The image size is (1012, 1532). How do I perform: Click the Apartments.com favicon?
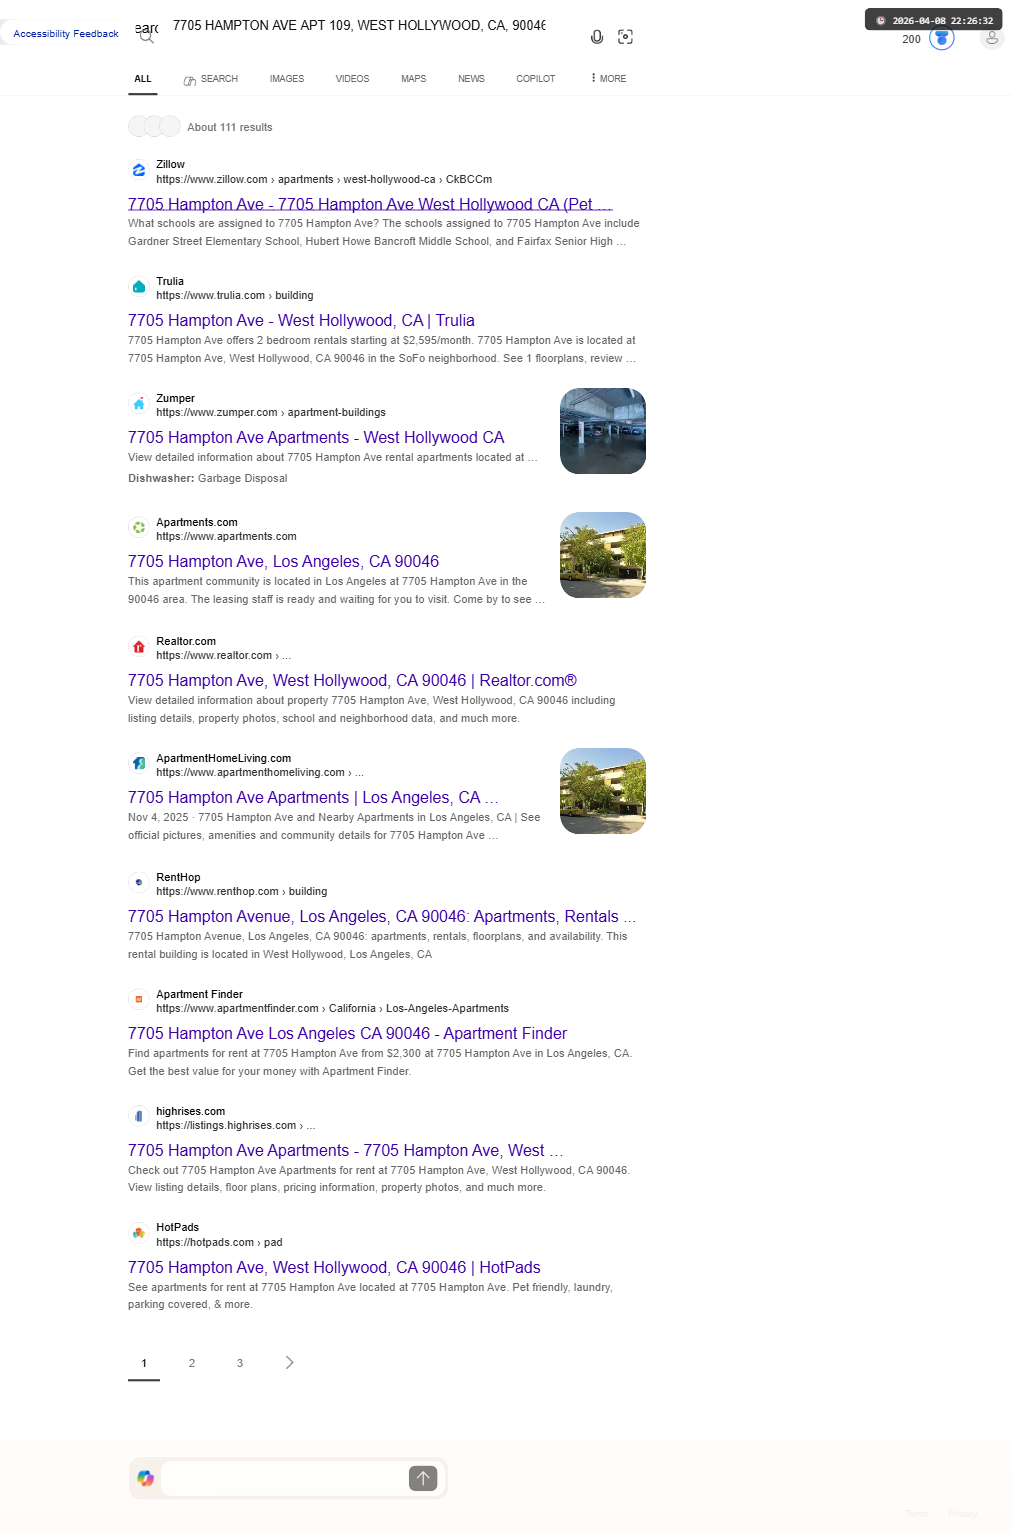[x=139, y=528]
